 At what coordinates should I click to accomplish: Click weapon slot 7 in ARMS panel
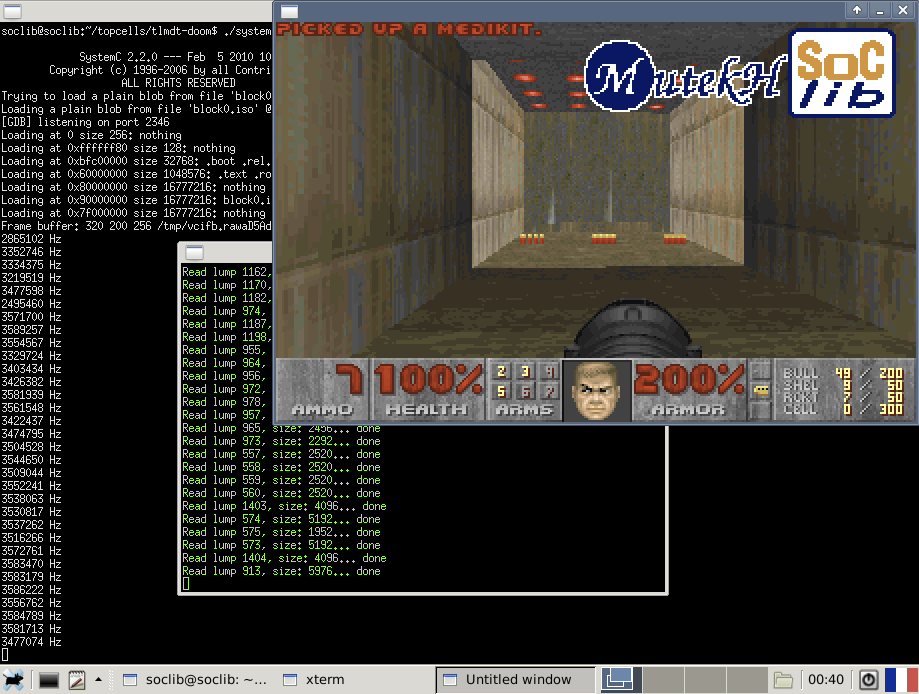[x=550, y=391]
